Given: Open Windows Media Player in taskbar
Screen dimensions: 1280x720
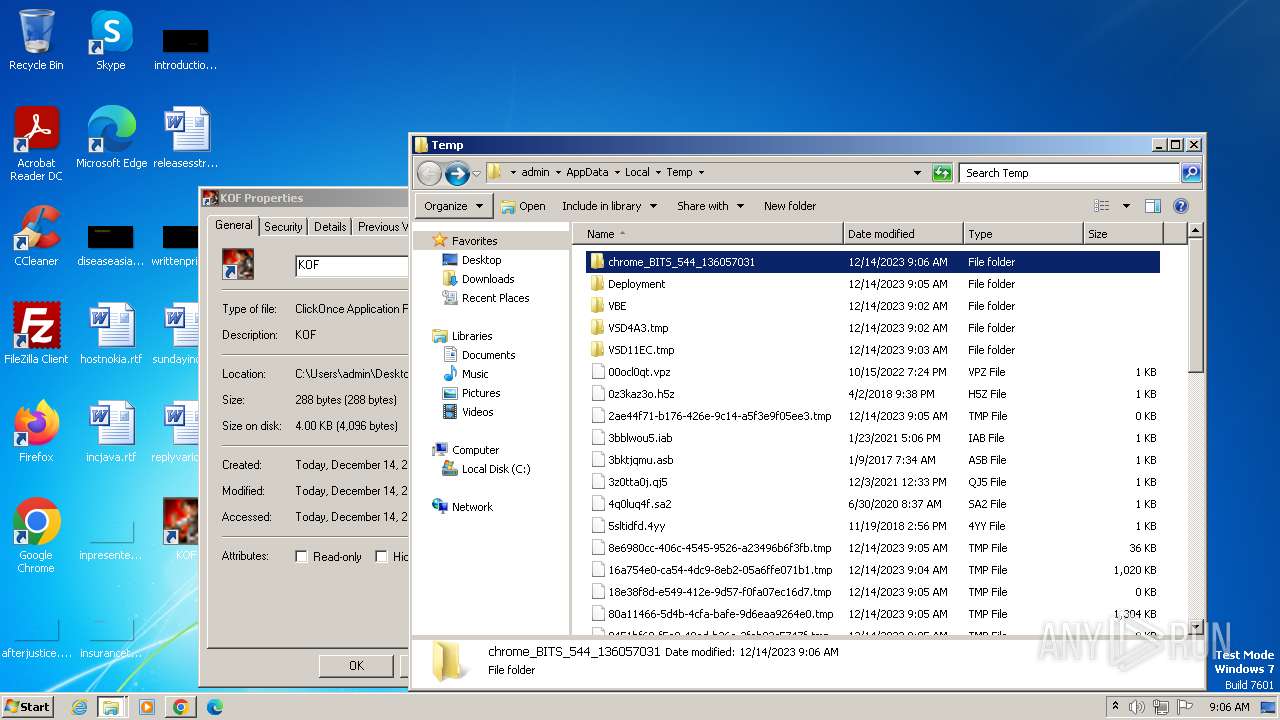Looking at the screenshot, I should 147,707.
